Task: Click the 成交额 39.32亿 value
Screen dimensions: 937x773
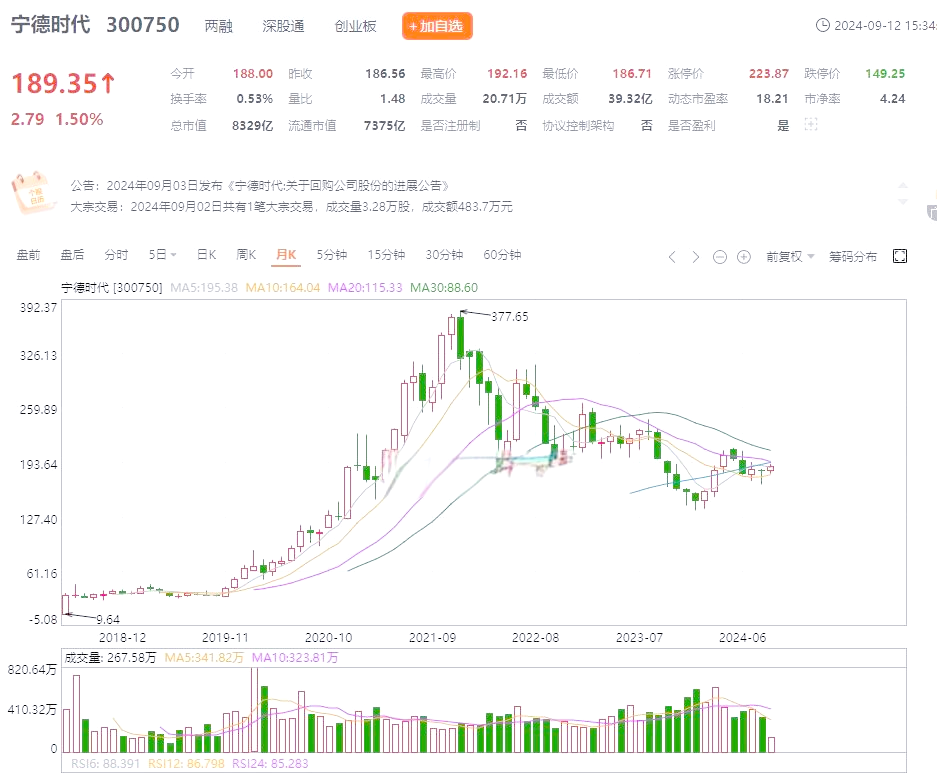Action: click(x=630, y=99)
